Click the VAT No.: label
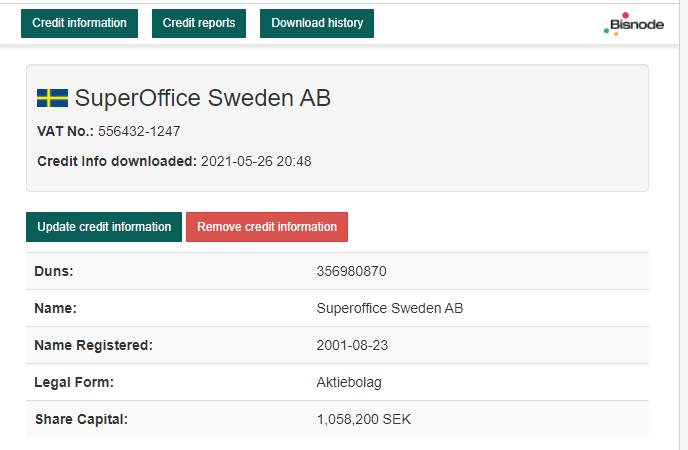688x450 pixels. click(65, 131)
